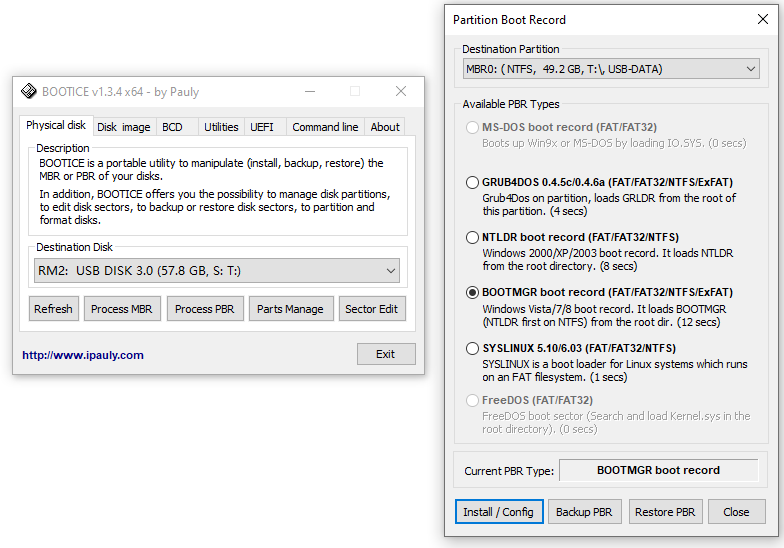Open Parts Manage
Viewport: 784px width, 548px height.
pyautogui.click(x=290, y=309)
